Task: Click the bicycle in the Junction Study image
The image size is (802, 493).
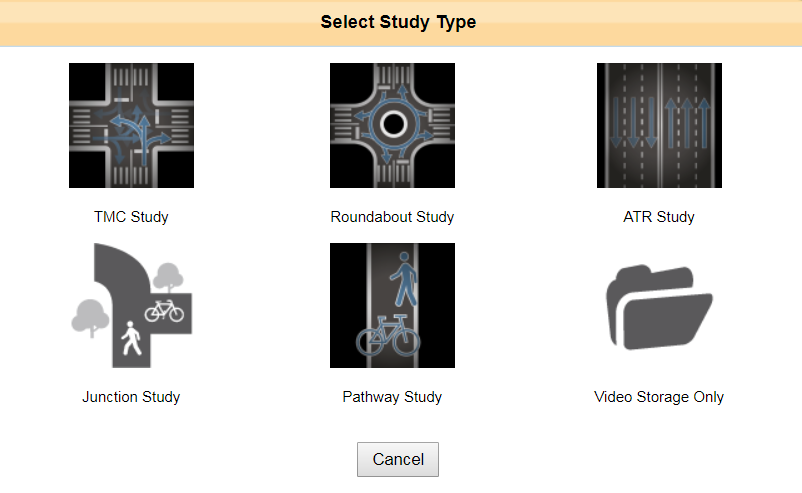Action: [163, 309]
